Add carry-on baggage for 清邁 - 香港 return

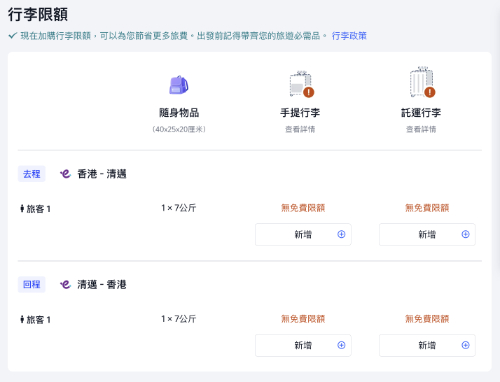[x=303, y=345]
